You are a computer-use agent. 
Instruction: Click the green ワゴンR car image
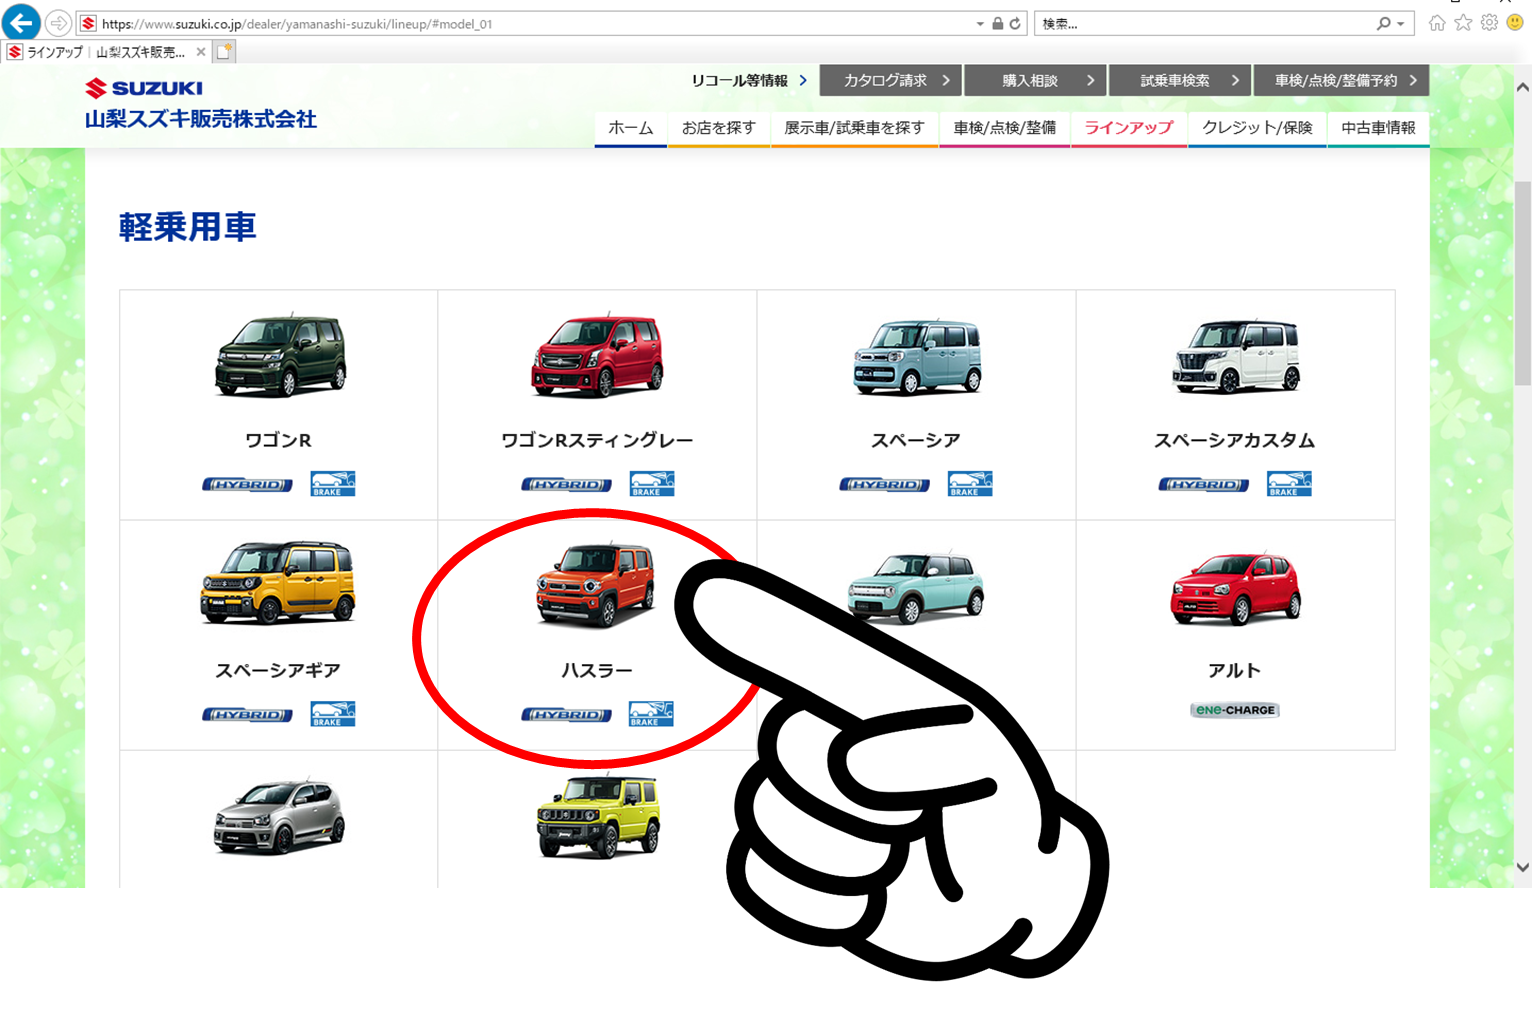click(x=280, y=355)
